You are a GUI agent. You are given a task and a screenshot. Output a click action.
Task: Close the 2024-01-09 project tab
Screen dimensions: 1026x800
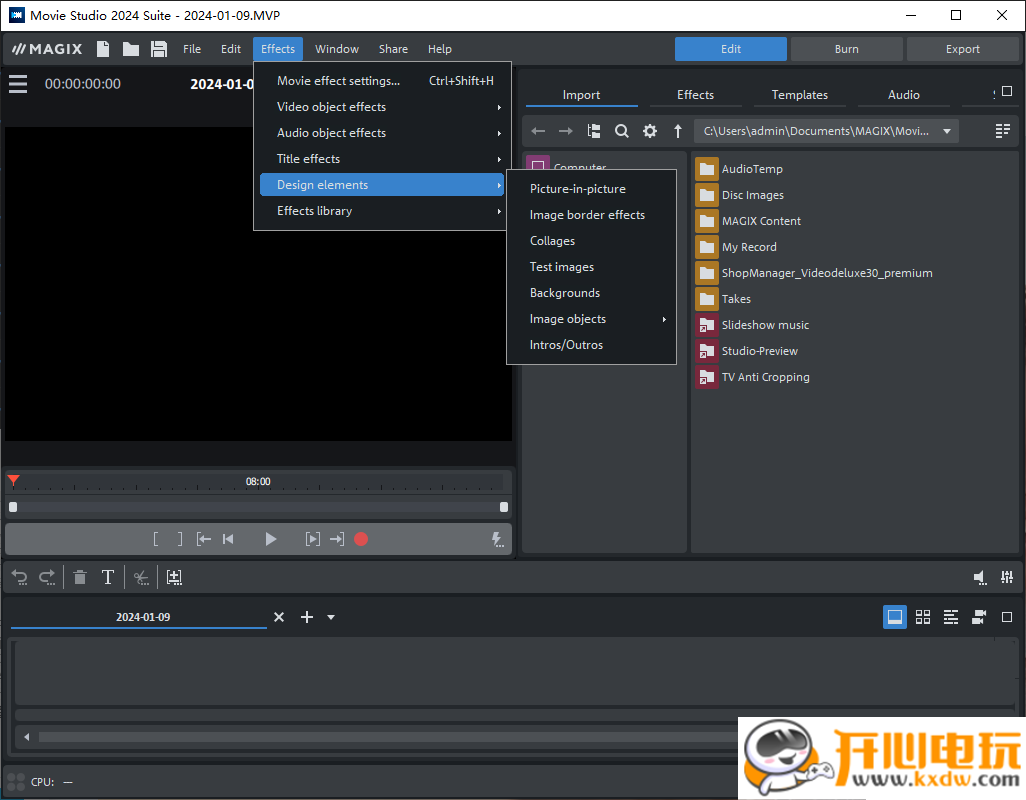(x=279, y=617)
